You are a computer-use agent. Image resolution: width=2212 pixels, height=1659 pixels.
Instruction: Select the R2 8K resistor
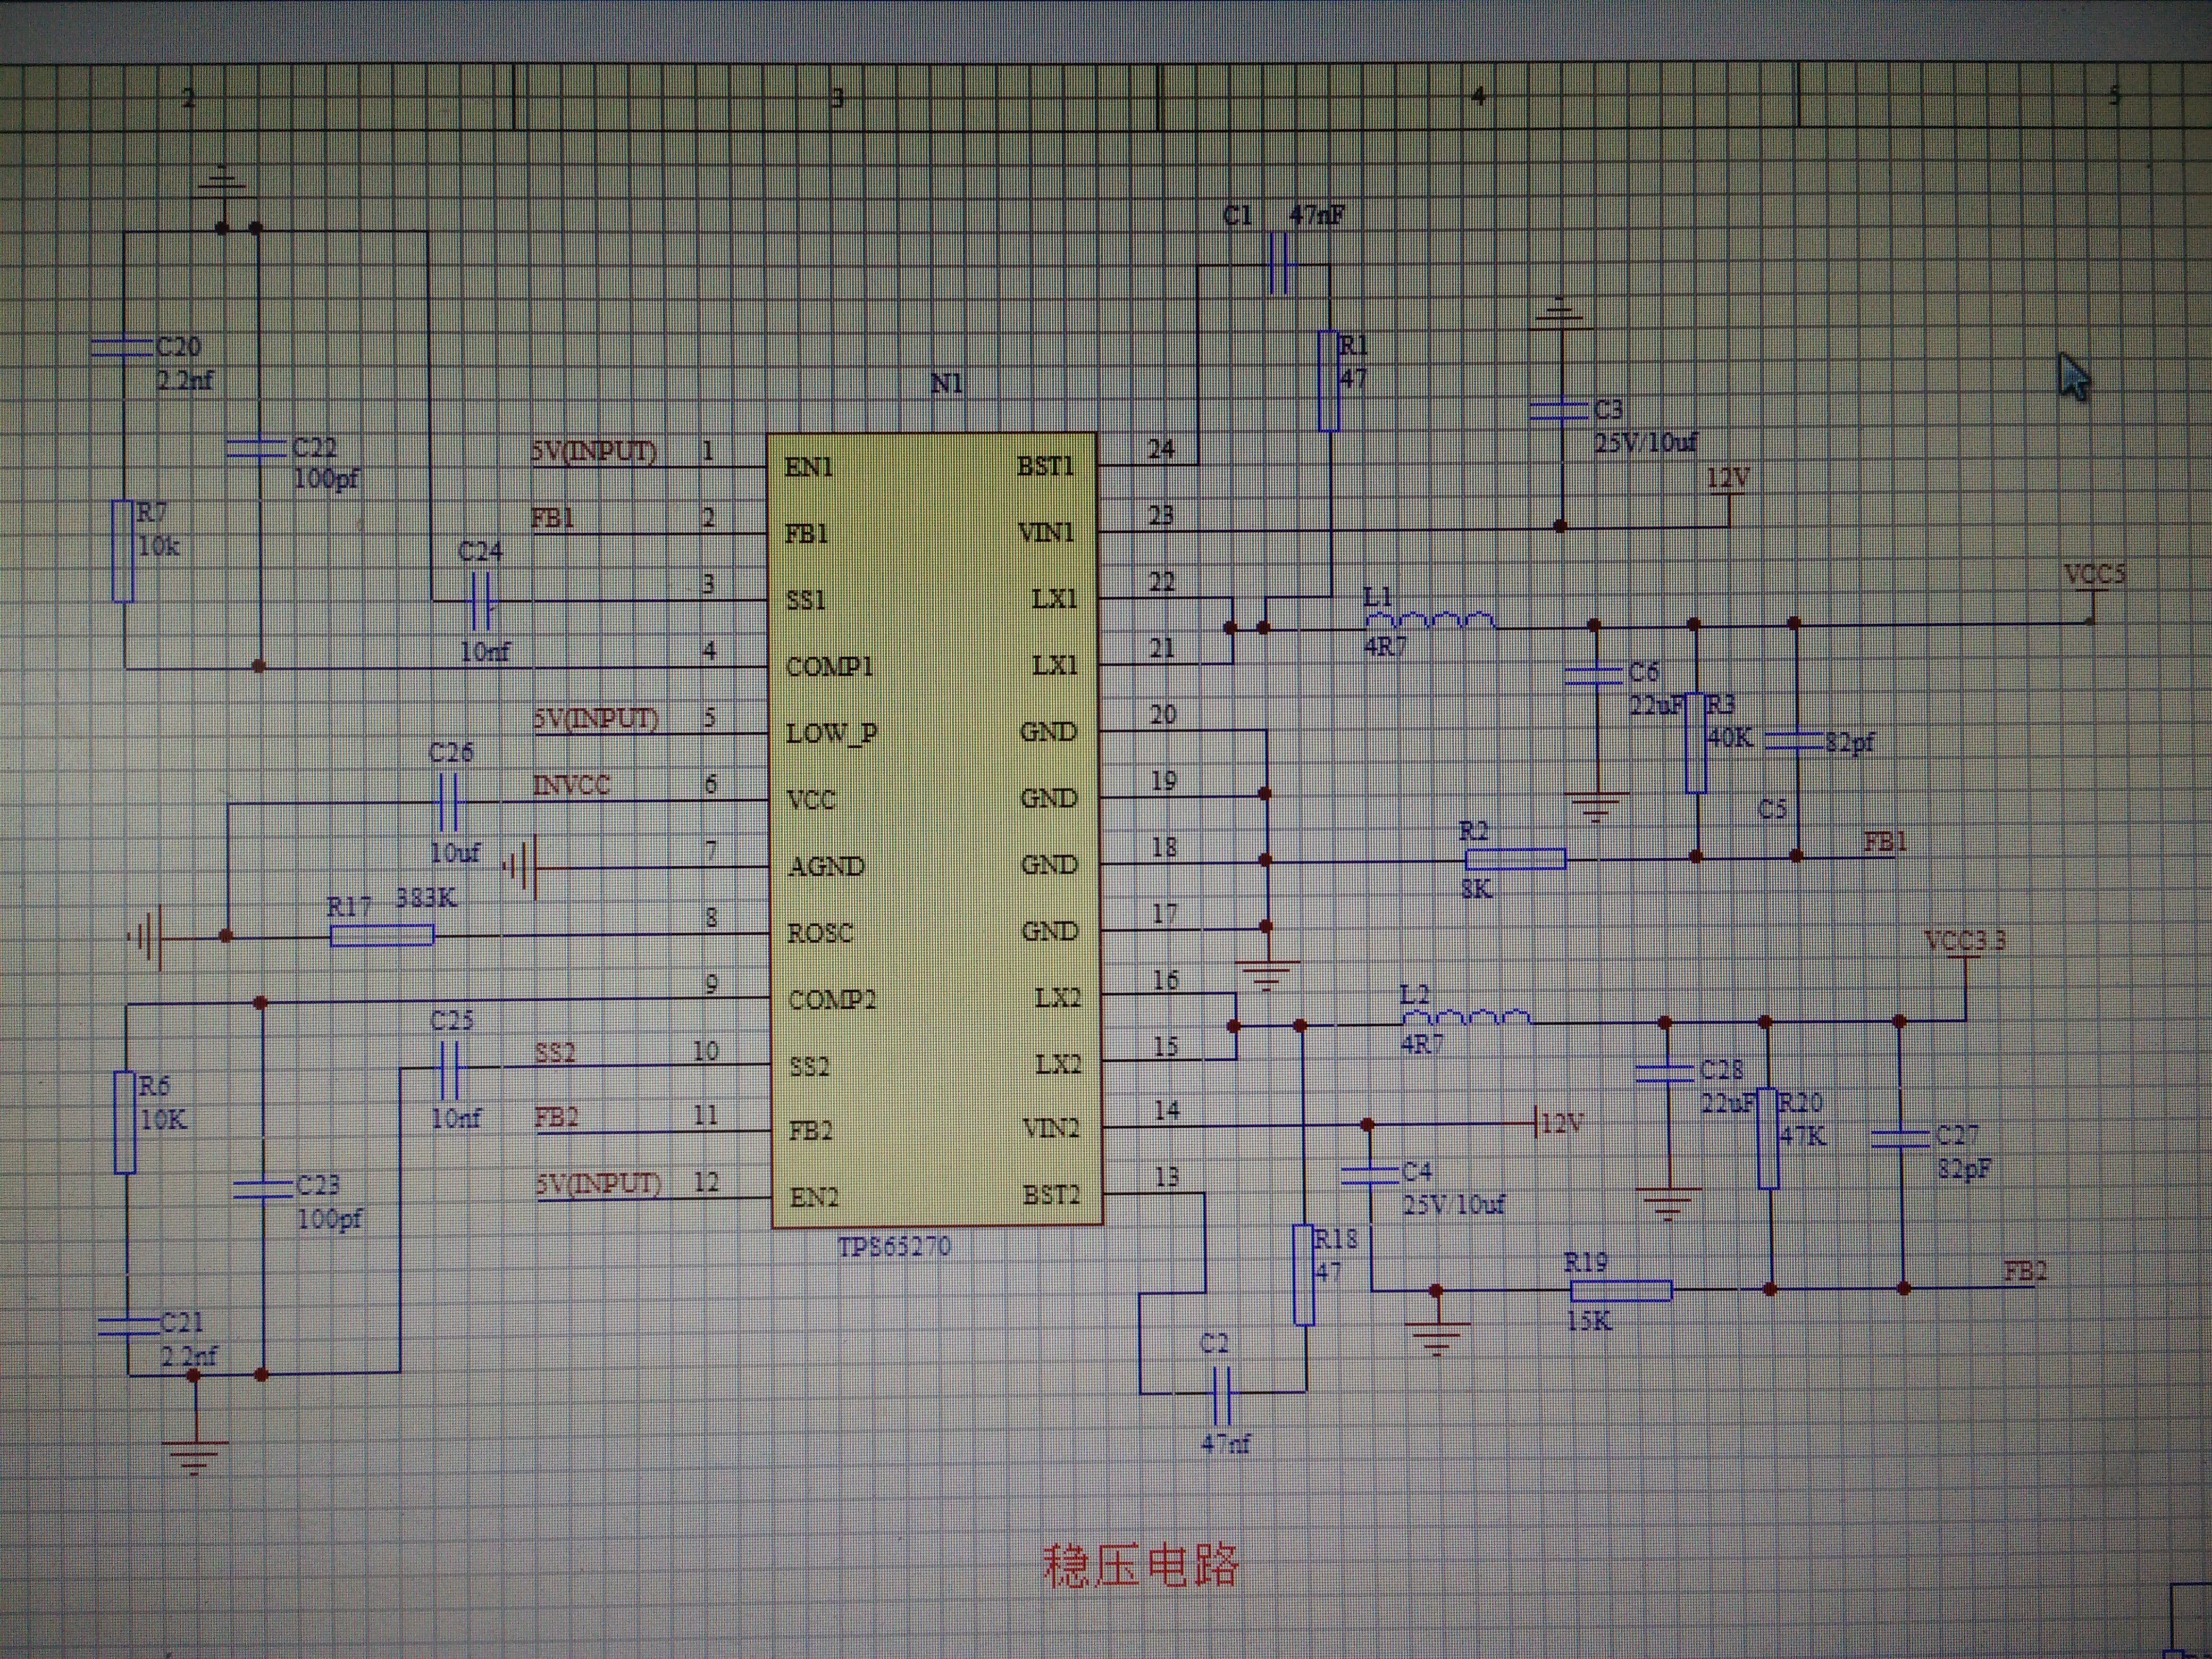pos(1515,859)
